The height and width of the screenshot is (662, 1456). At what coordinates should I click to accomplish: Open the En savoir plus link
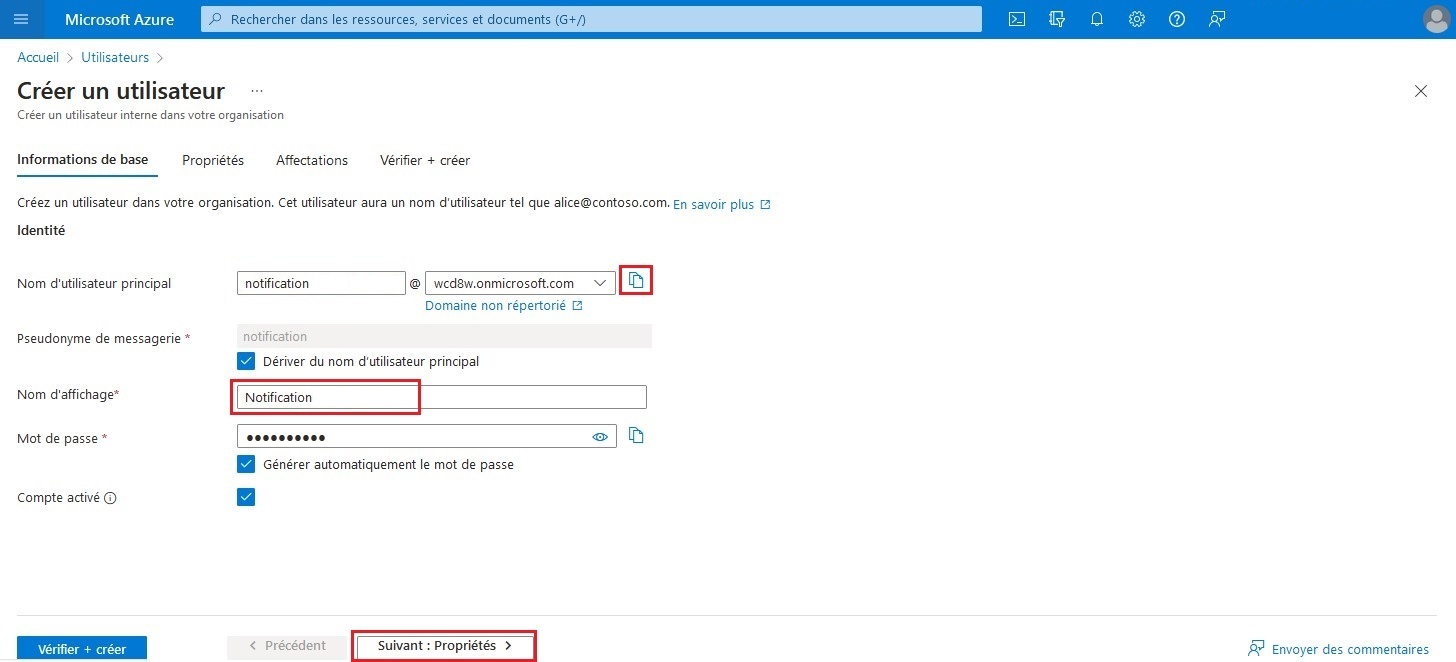pyautogui.click(x=722, y=204)
